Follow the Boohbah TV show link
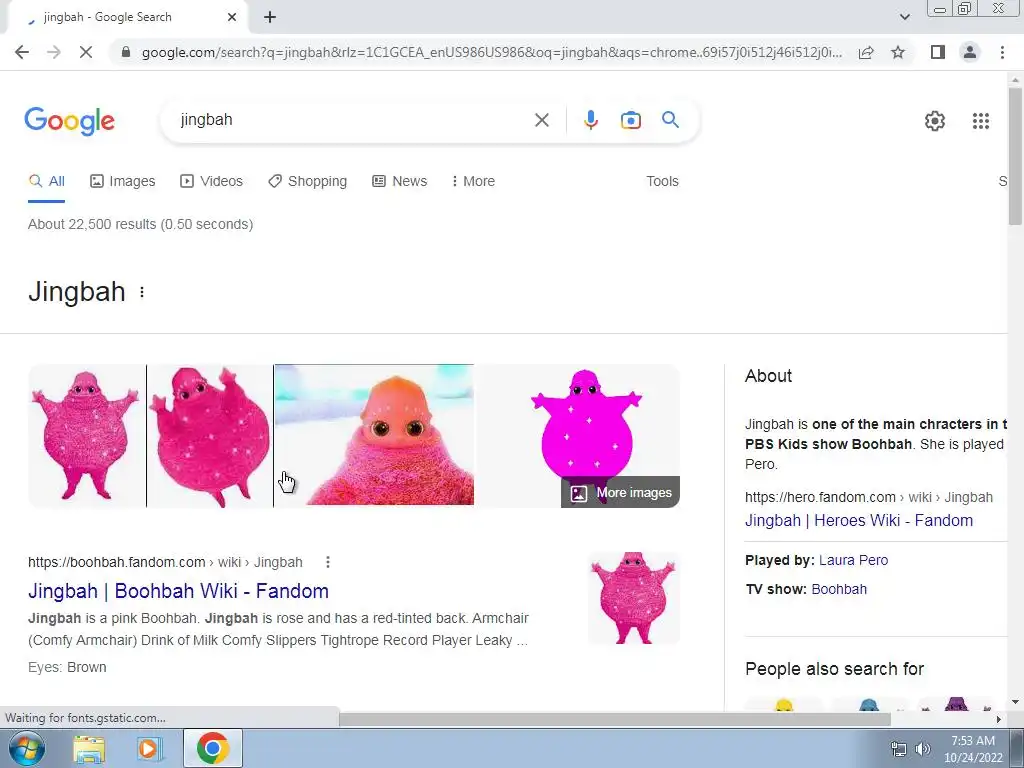Image resolution: width=1024 pixels, height=768 pixels. 839,589
